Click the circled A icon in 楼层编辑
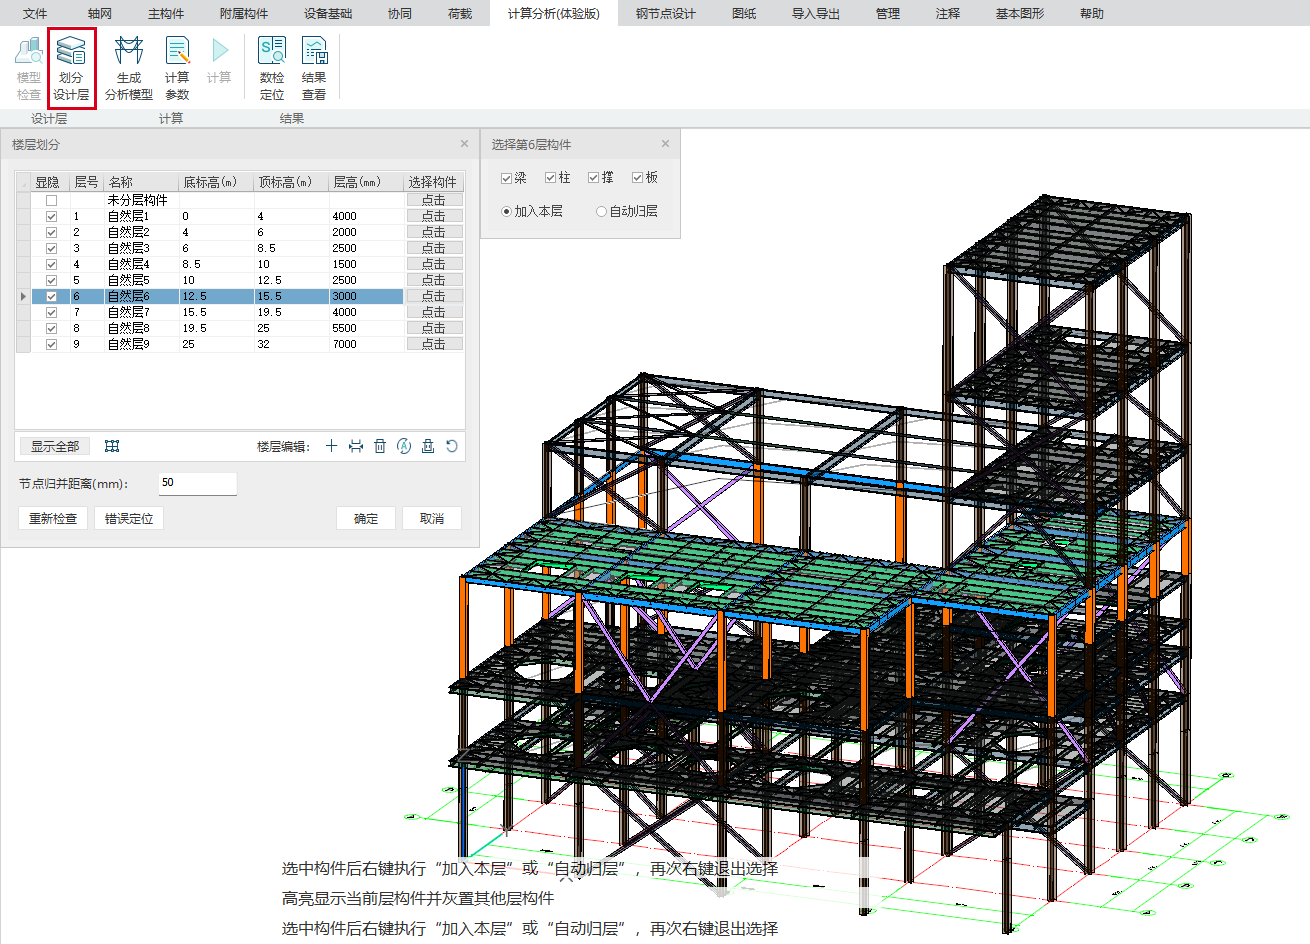Screen dimensions: 1310x944 pos(404,446)
